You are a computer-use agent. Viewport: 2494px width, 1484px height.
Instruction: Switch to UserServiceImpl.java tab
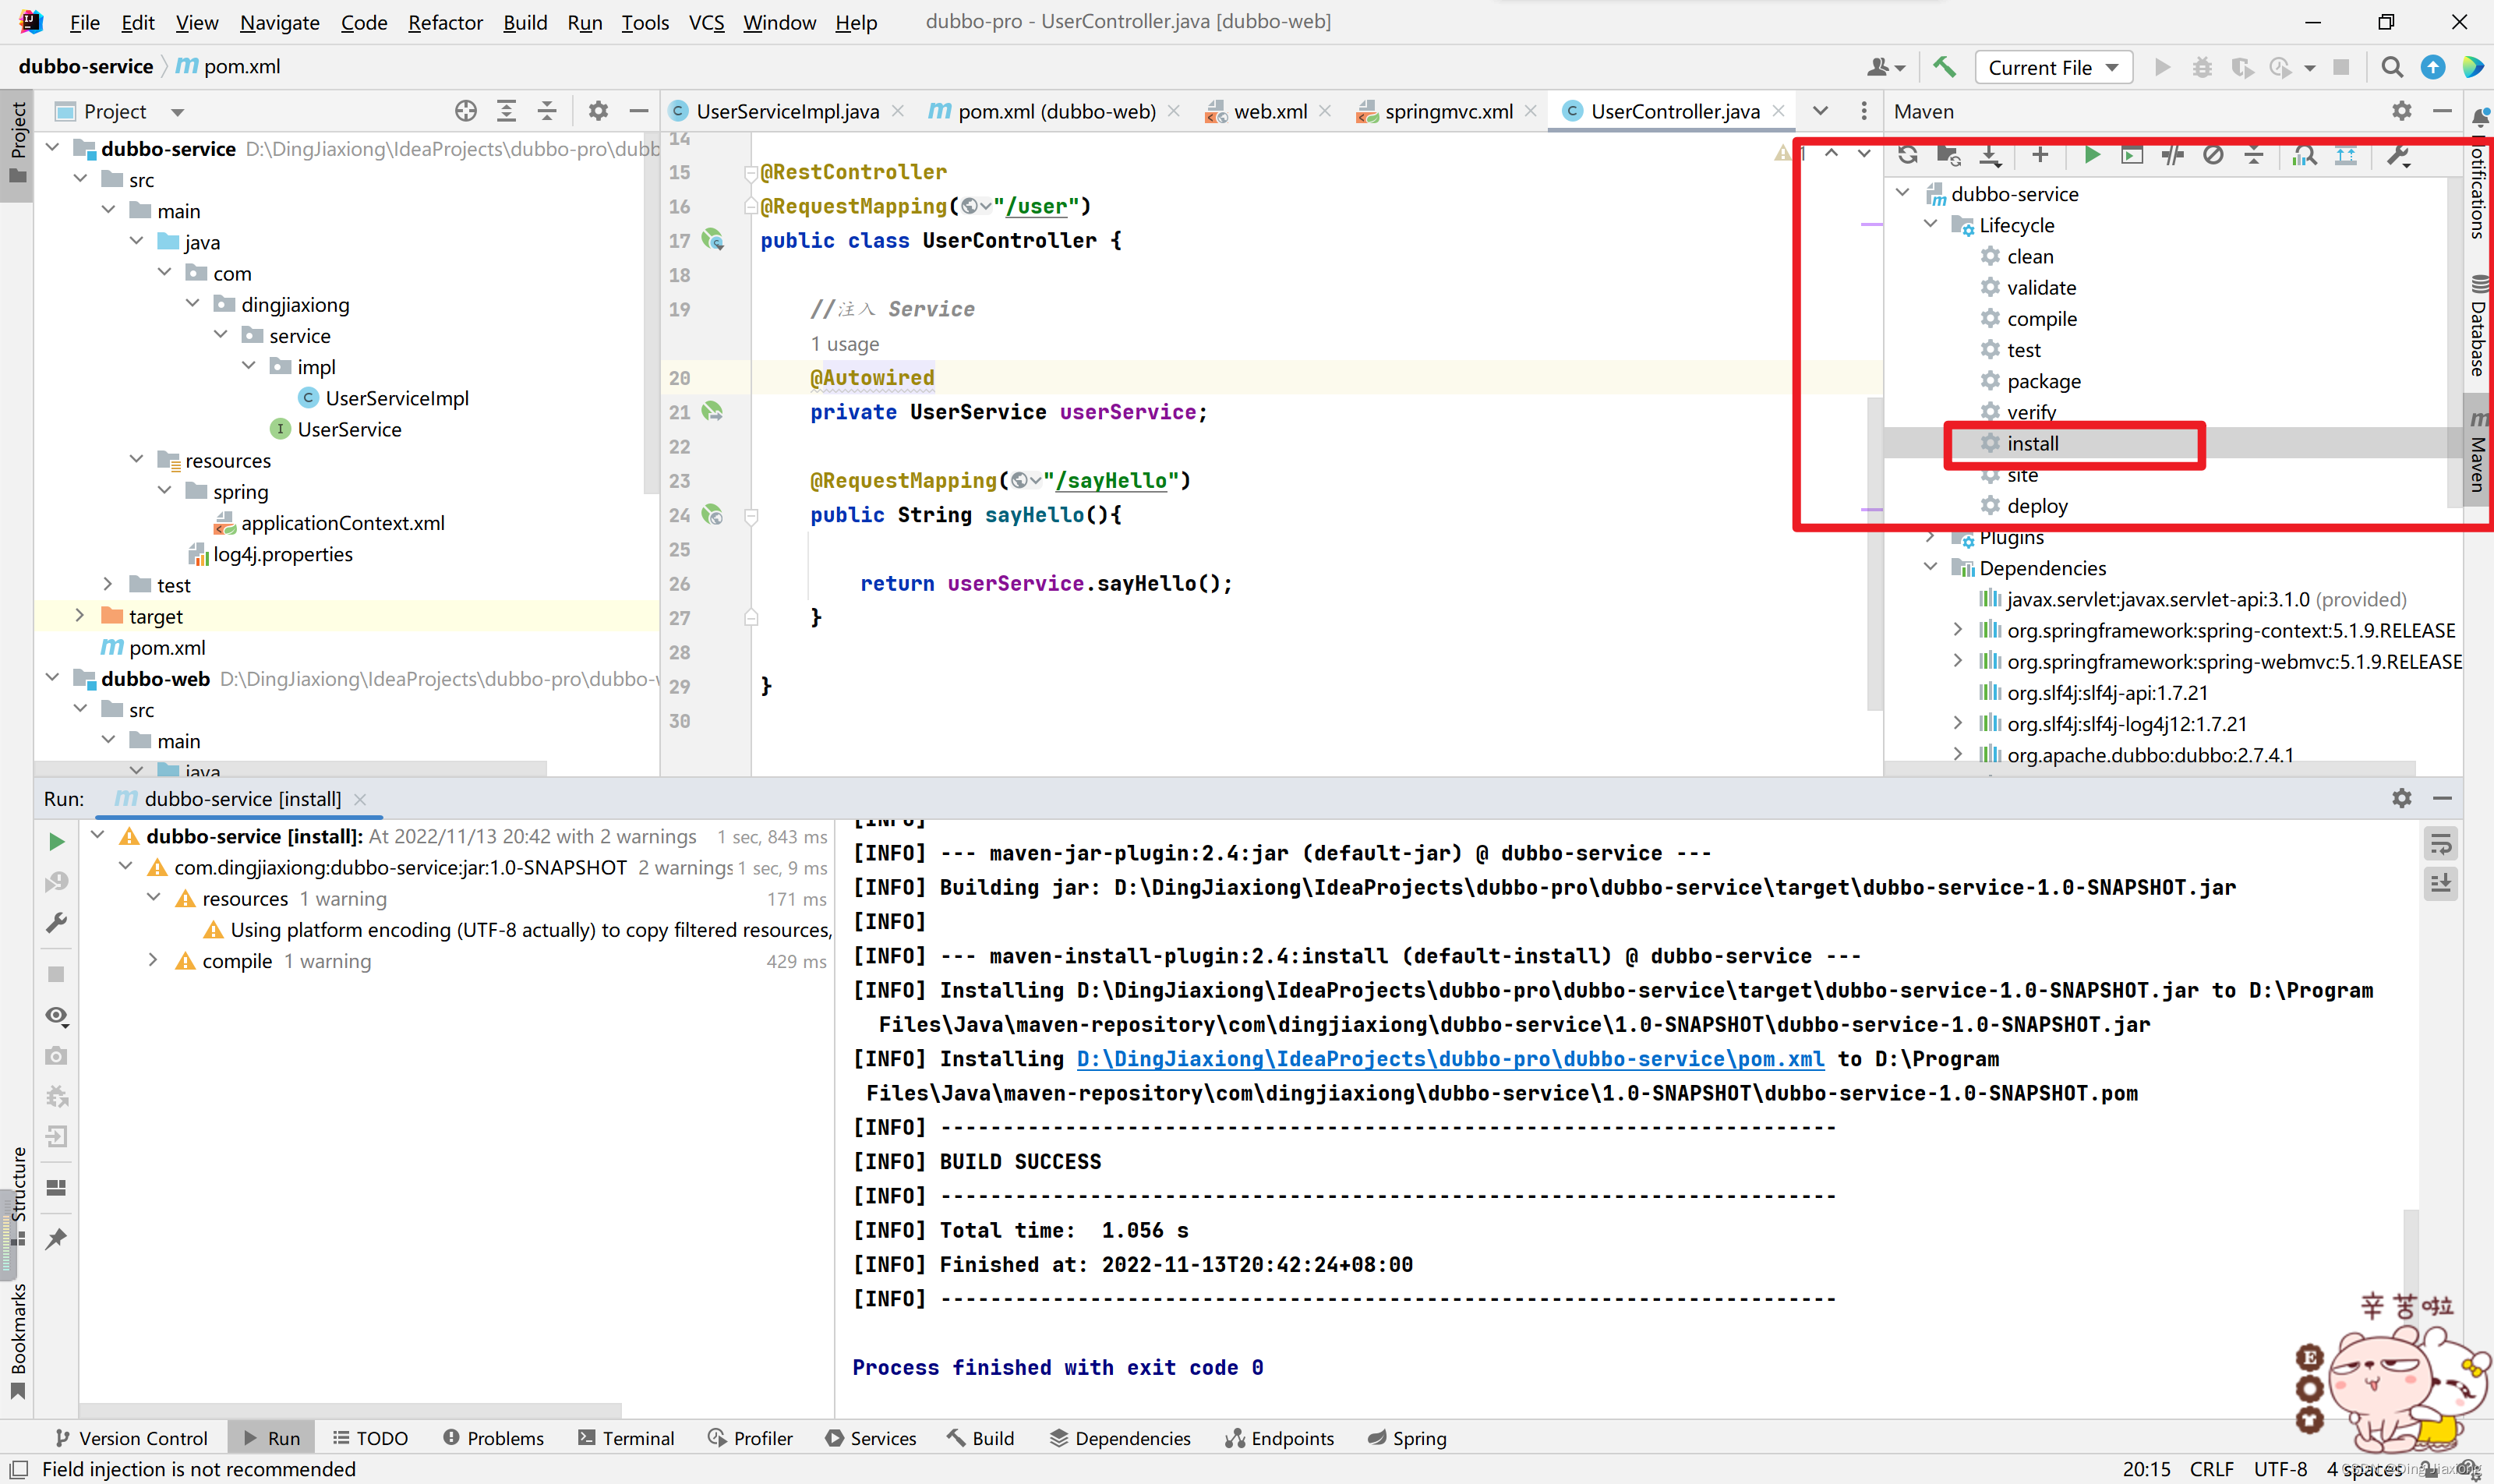[x=787, y=111]
